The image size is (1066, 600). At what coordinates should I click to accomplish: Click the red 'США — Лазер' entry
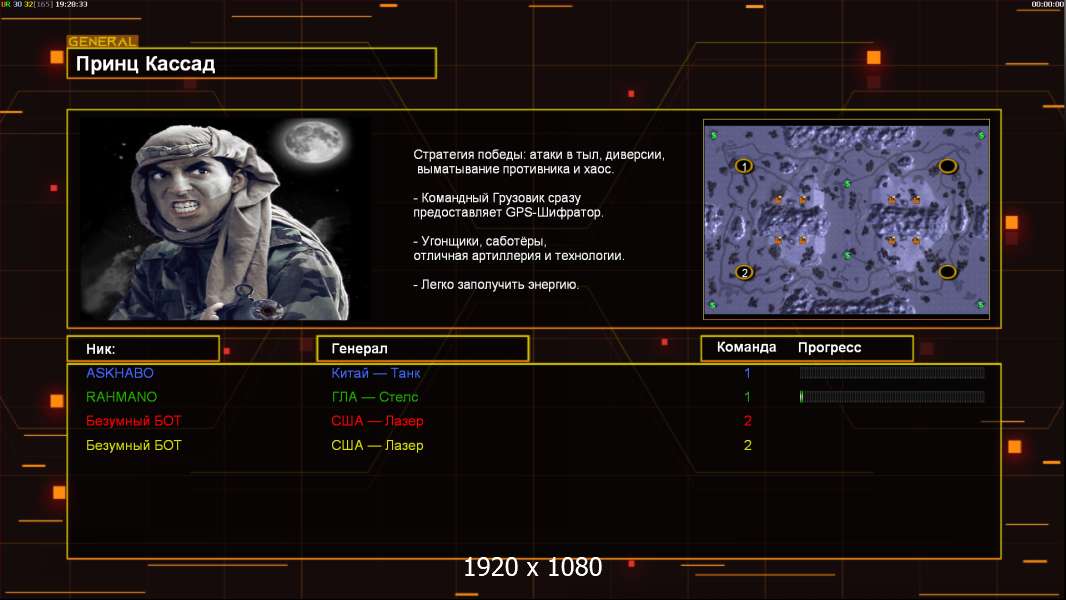point(377,421)
